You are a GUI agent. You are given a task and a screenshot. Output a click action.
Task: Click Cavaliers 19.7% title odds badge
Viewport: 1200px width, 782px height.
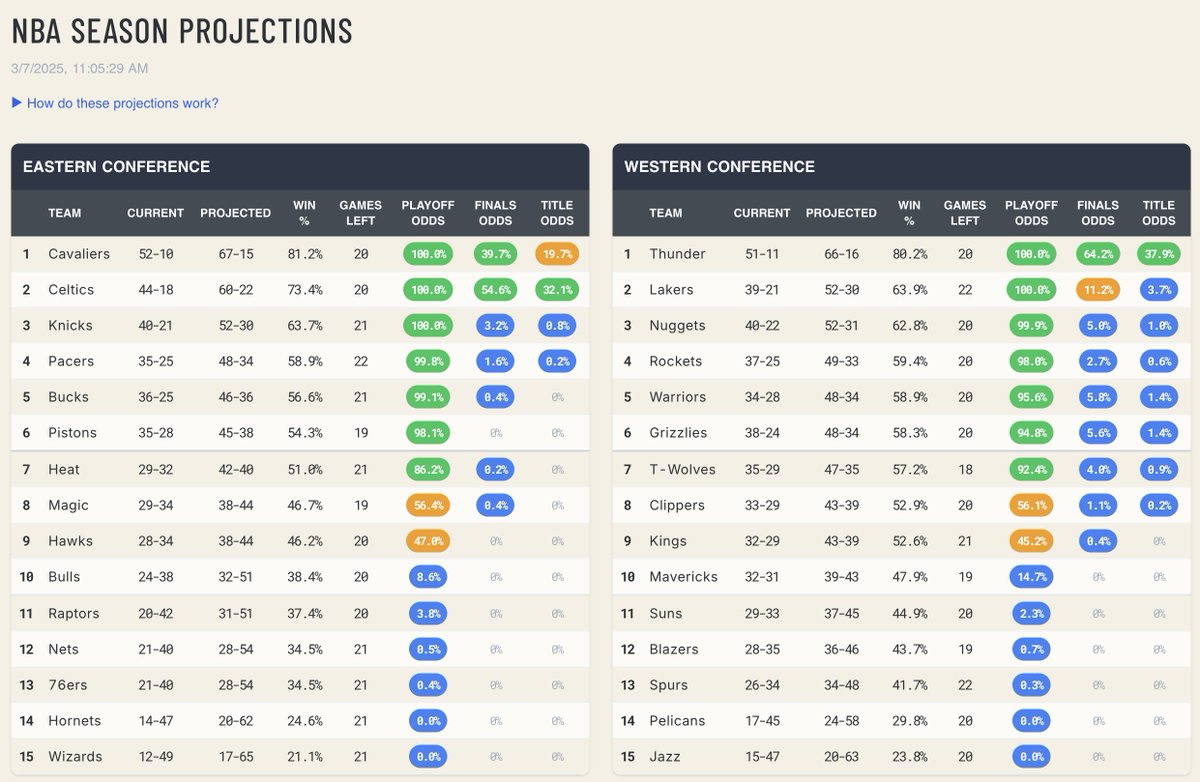point(557,254)
